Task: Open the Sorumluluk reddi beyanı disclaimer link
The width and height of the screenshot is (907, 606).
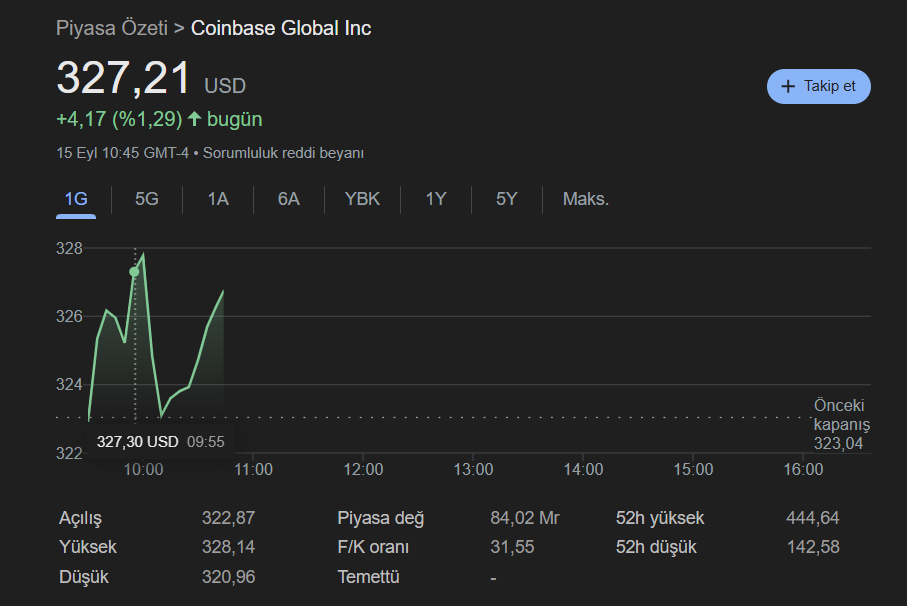Action: tap(284, 153)
